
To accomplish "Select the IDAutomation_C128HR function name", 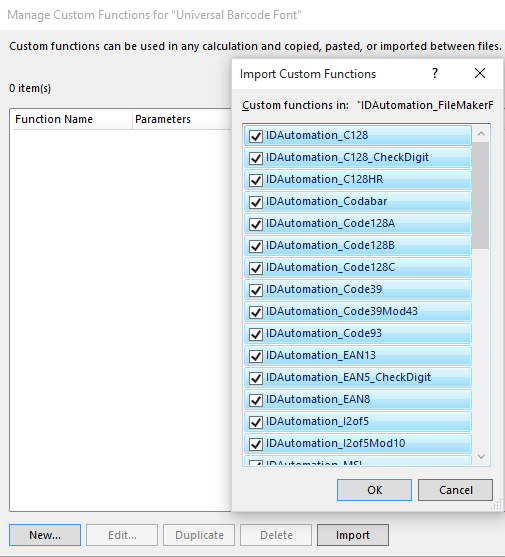I will click(x=325, y=179).
